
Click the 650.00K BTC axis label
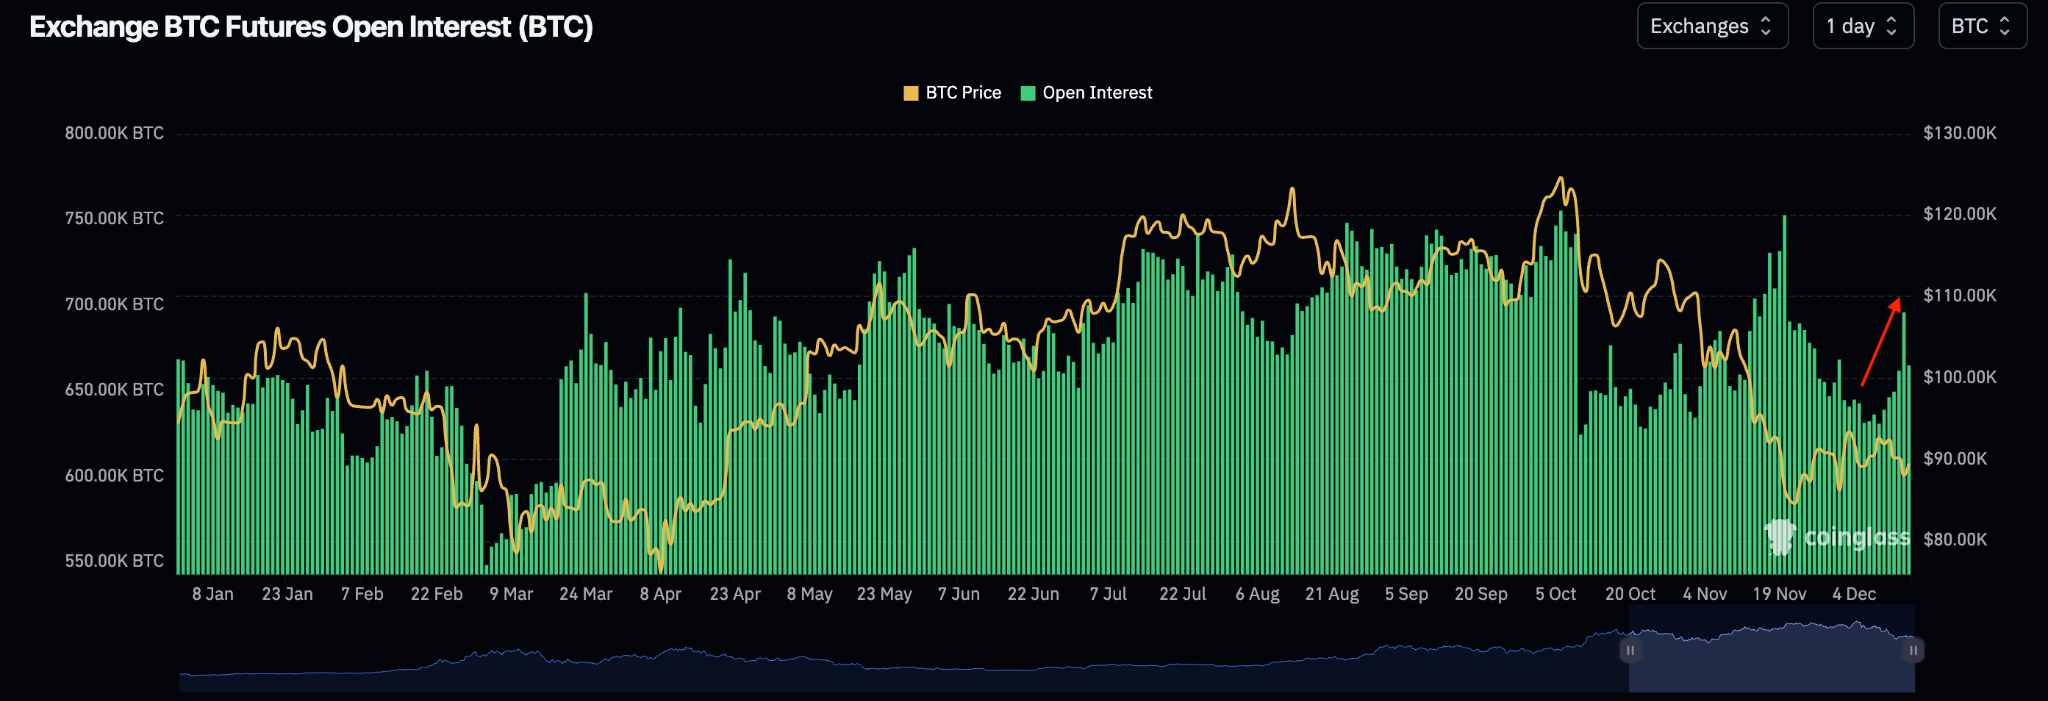(x=114, y=389)
